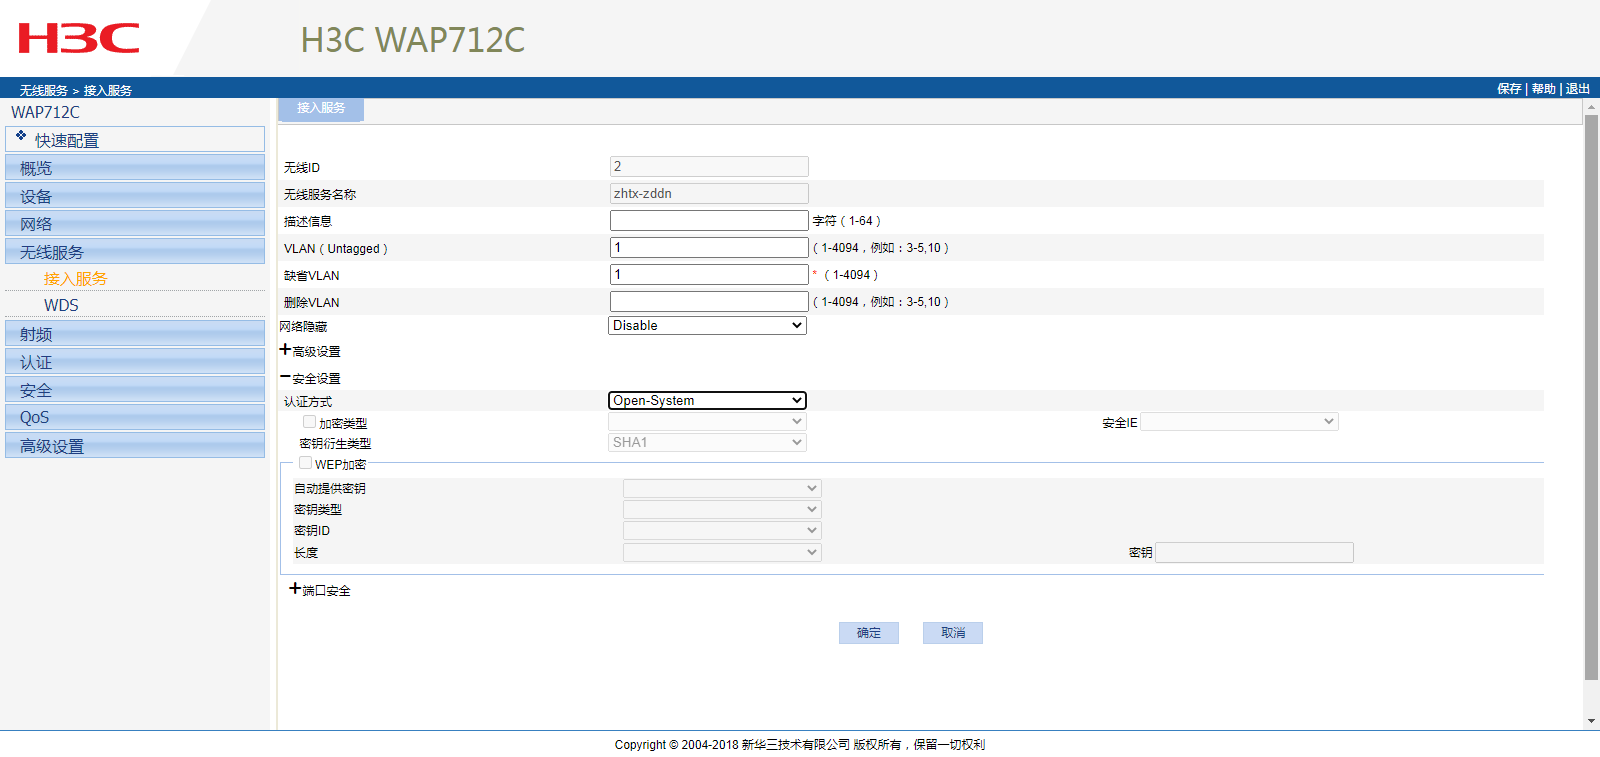This screenshot has width=1600, height=757.
Task: Focus the 描述信息 input field
Action: (709, 221)
